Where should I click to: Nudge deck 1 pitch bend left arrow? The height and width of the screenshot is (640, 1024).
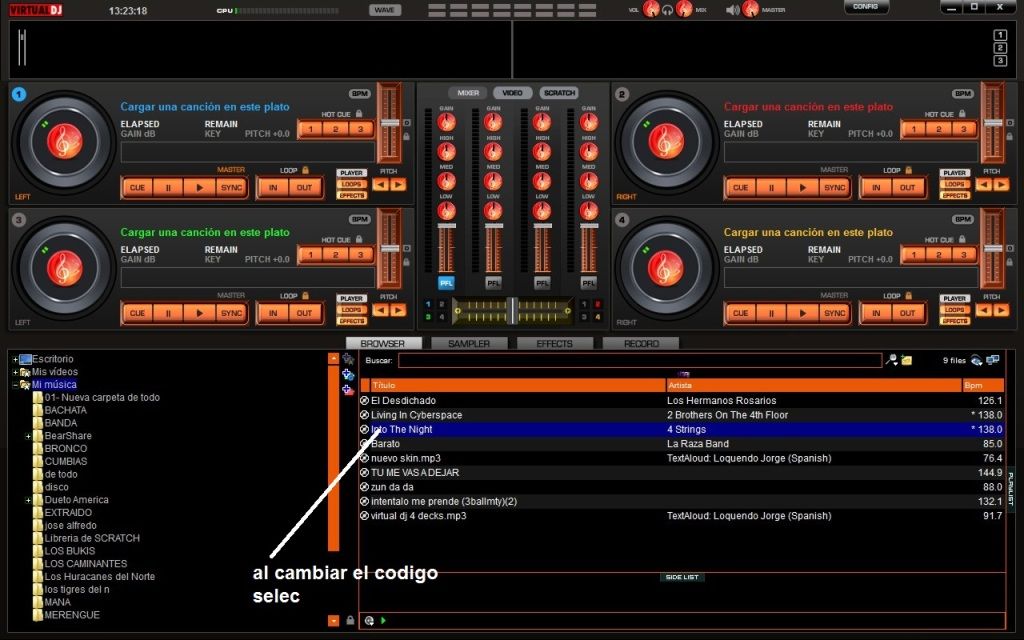click(380, 185)
